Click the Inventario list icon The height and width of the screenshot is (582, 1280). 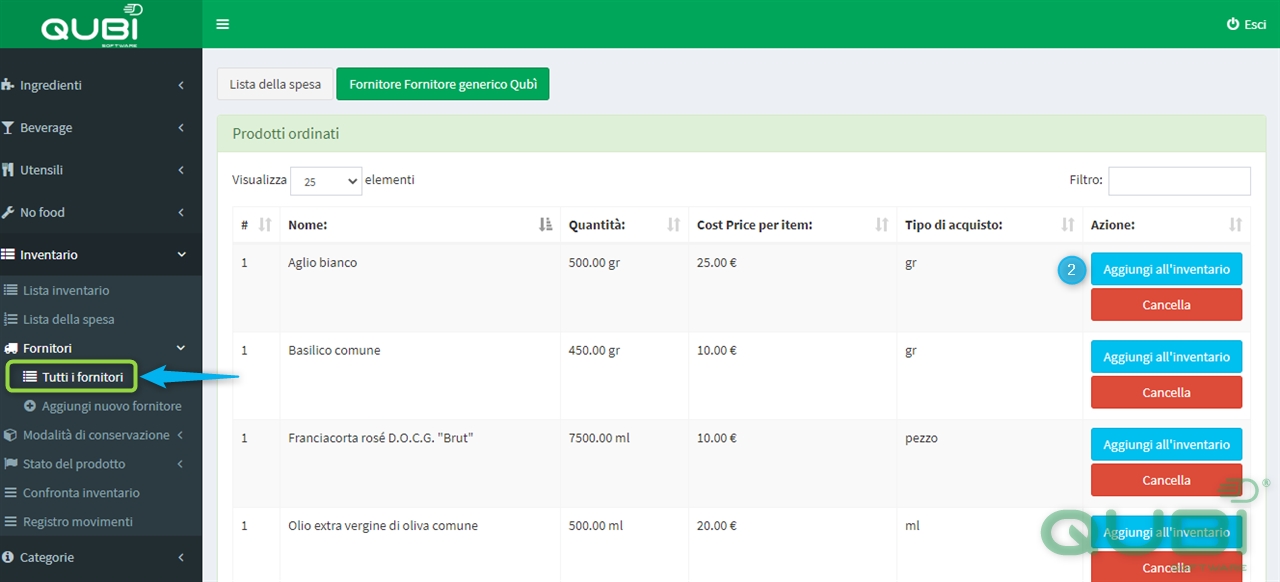[8, 255]
